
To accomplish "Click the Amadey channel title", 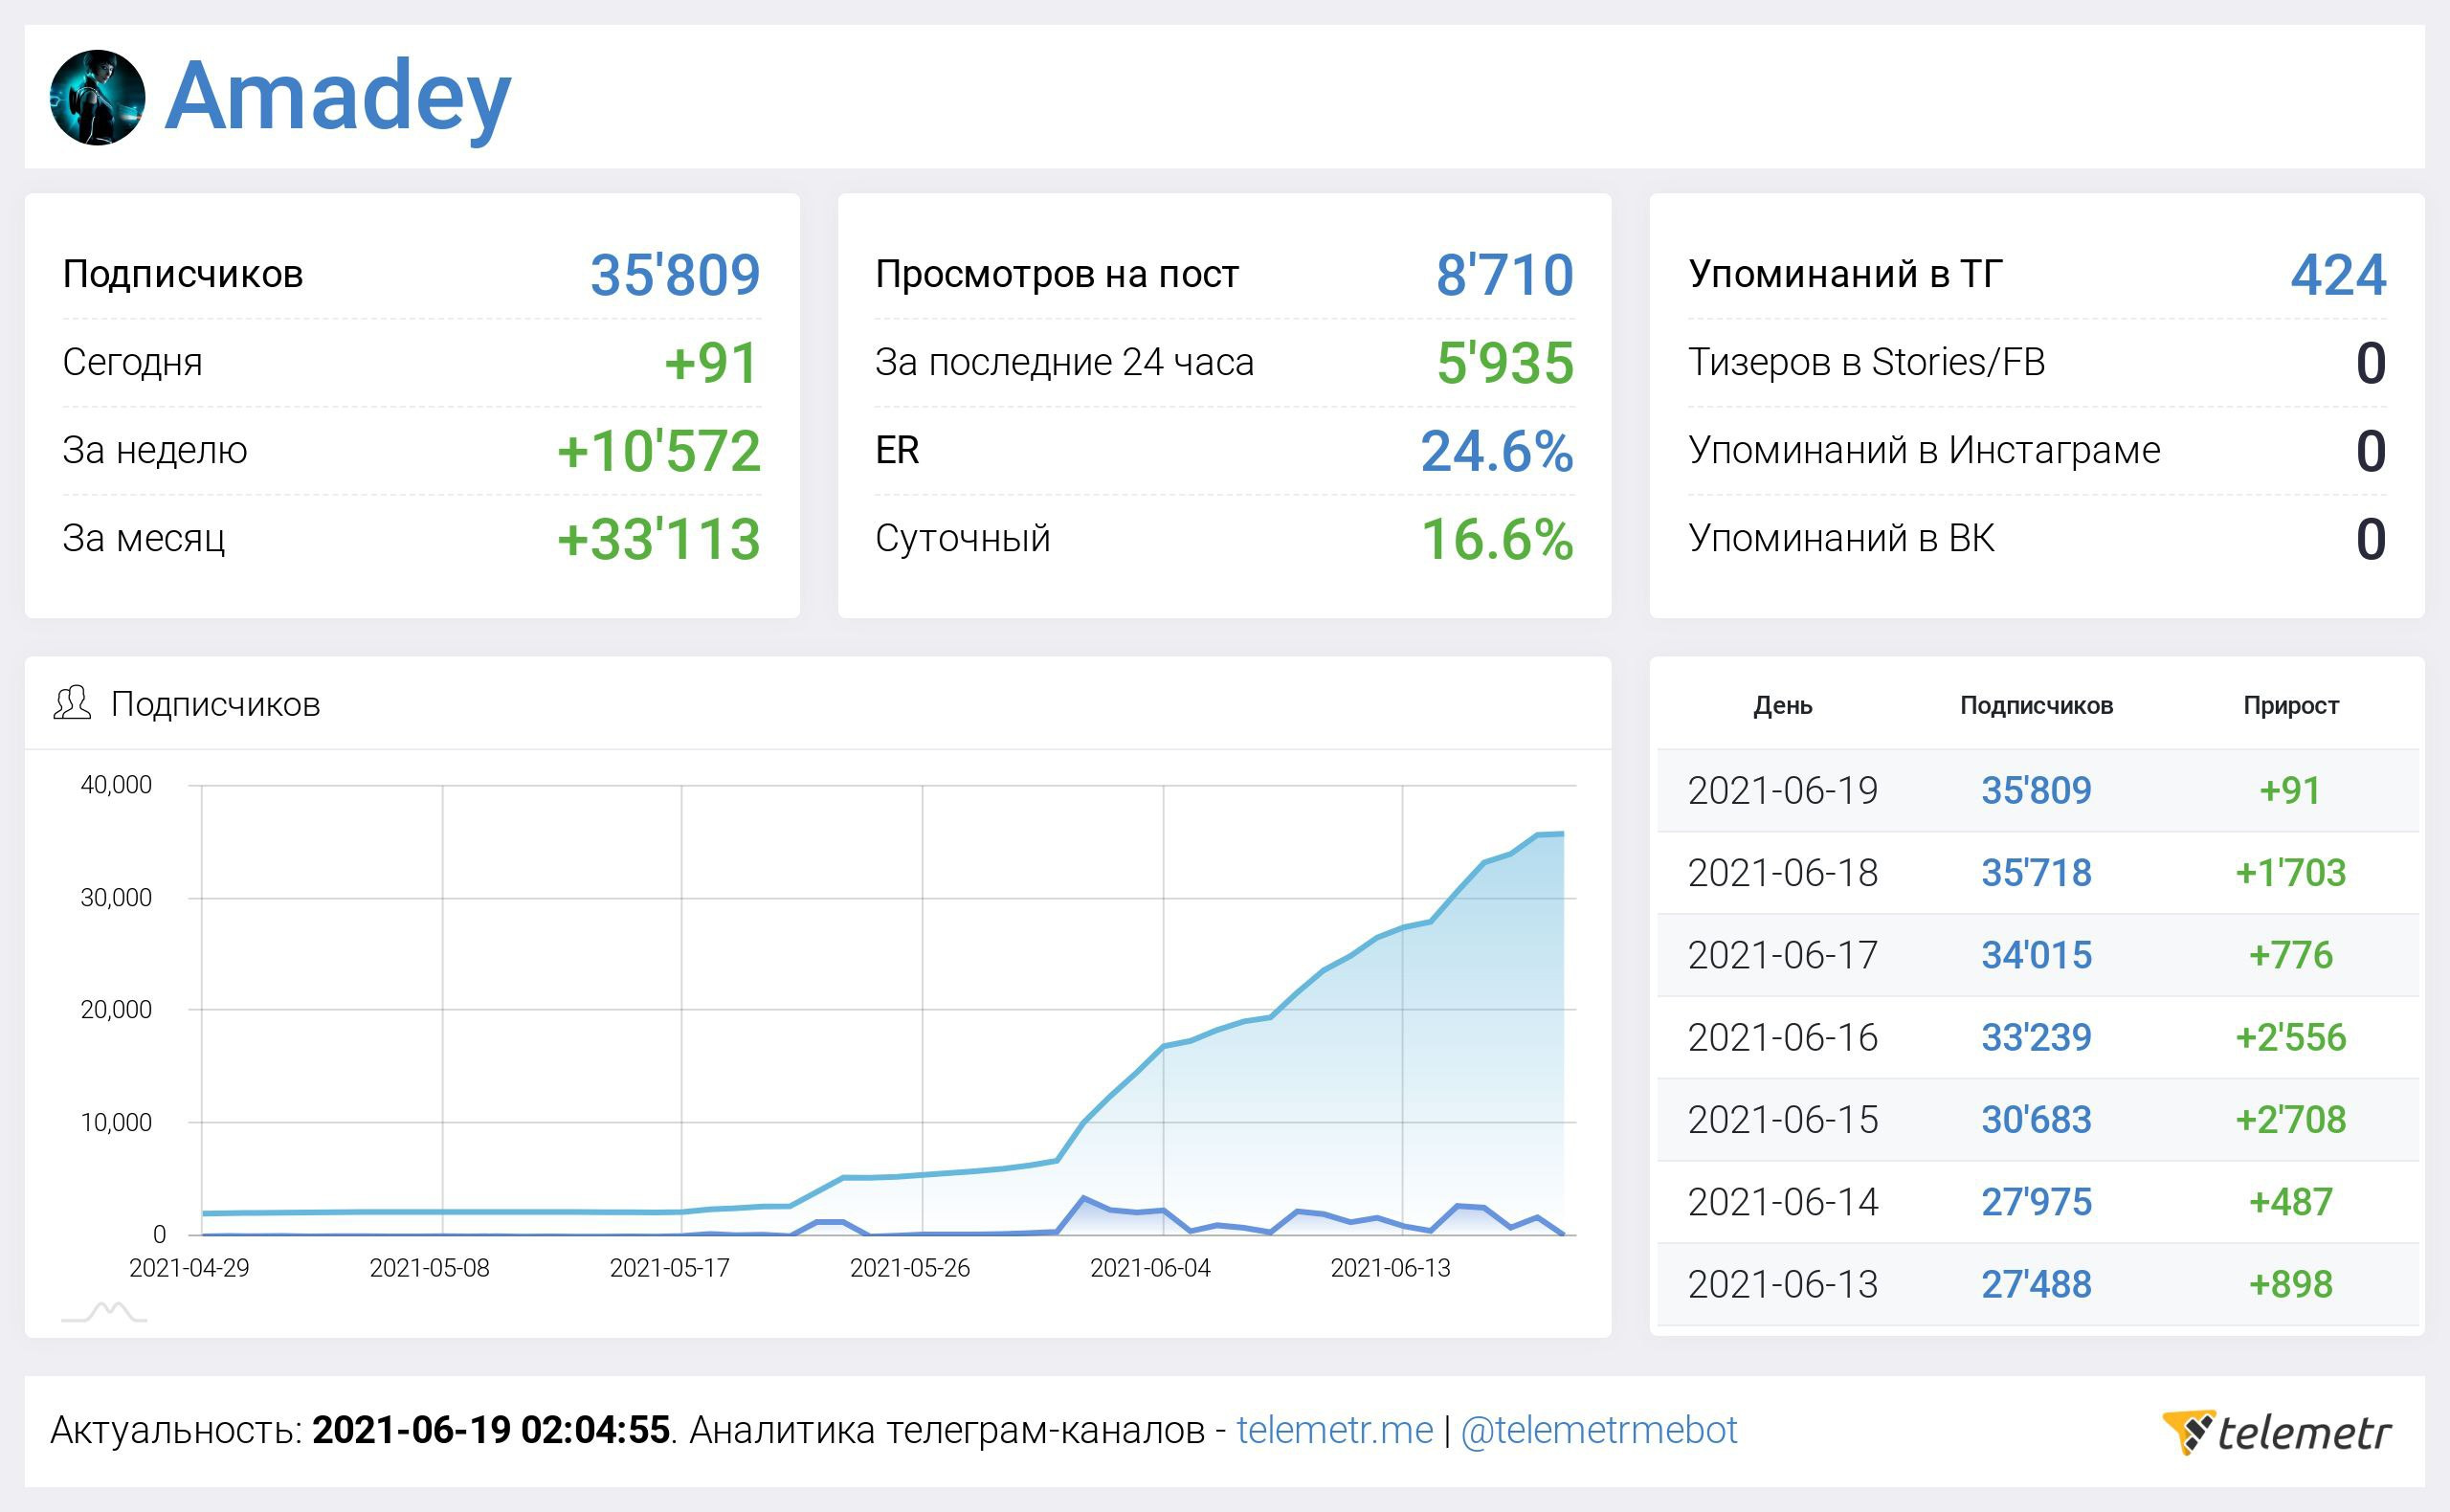I will coord(338,96).
